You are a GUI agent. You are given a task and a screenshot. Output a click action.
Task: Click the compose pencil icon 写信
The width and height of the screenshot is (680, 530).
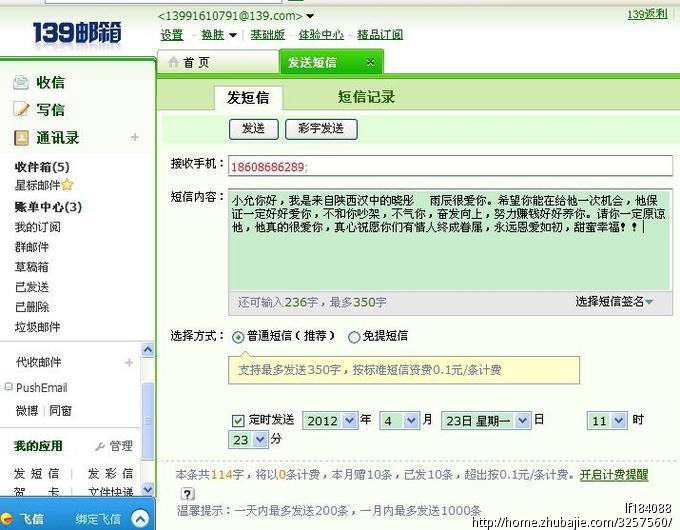click(21, 109)
